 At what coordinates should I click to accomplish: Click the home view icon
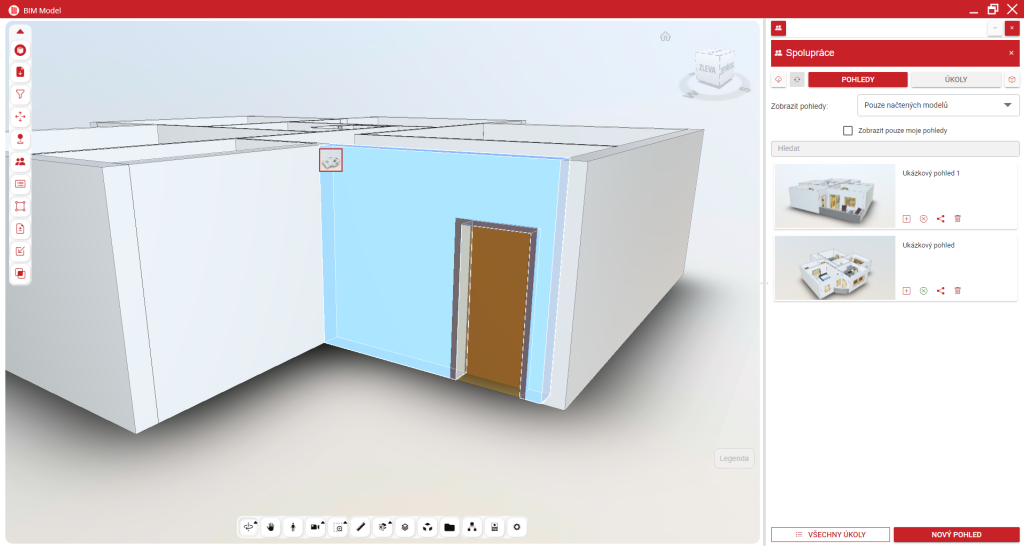665,37
